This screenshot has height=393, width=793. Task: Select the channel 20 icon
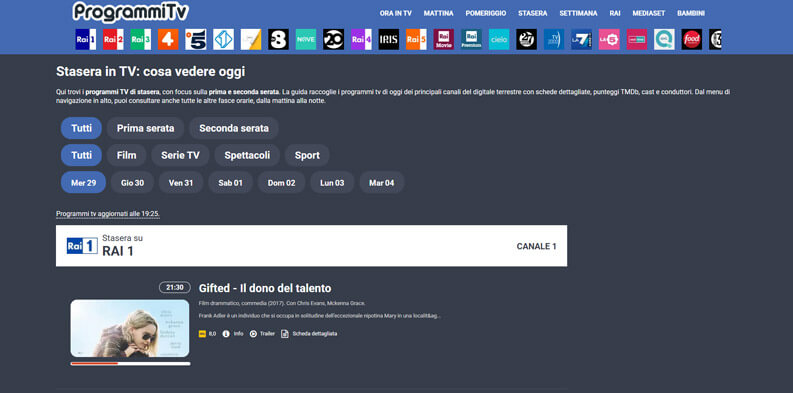coord(334,39)
